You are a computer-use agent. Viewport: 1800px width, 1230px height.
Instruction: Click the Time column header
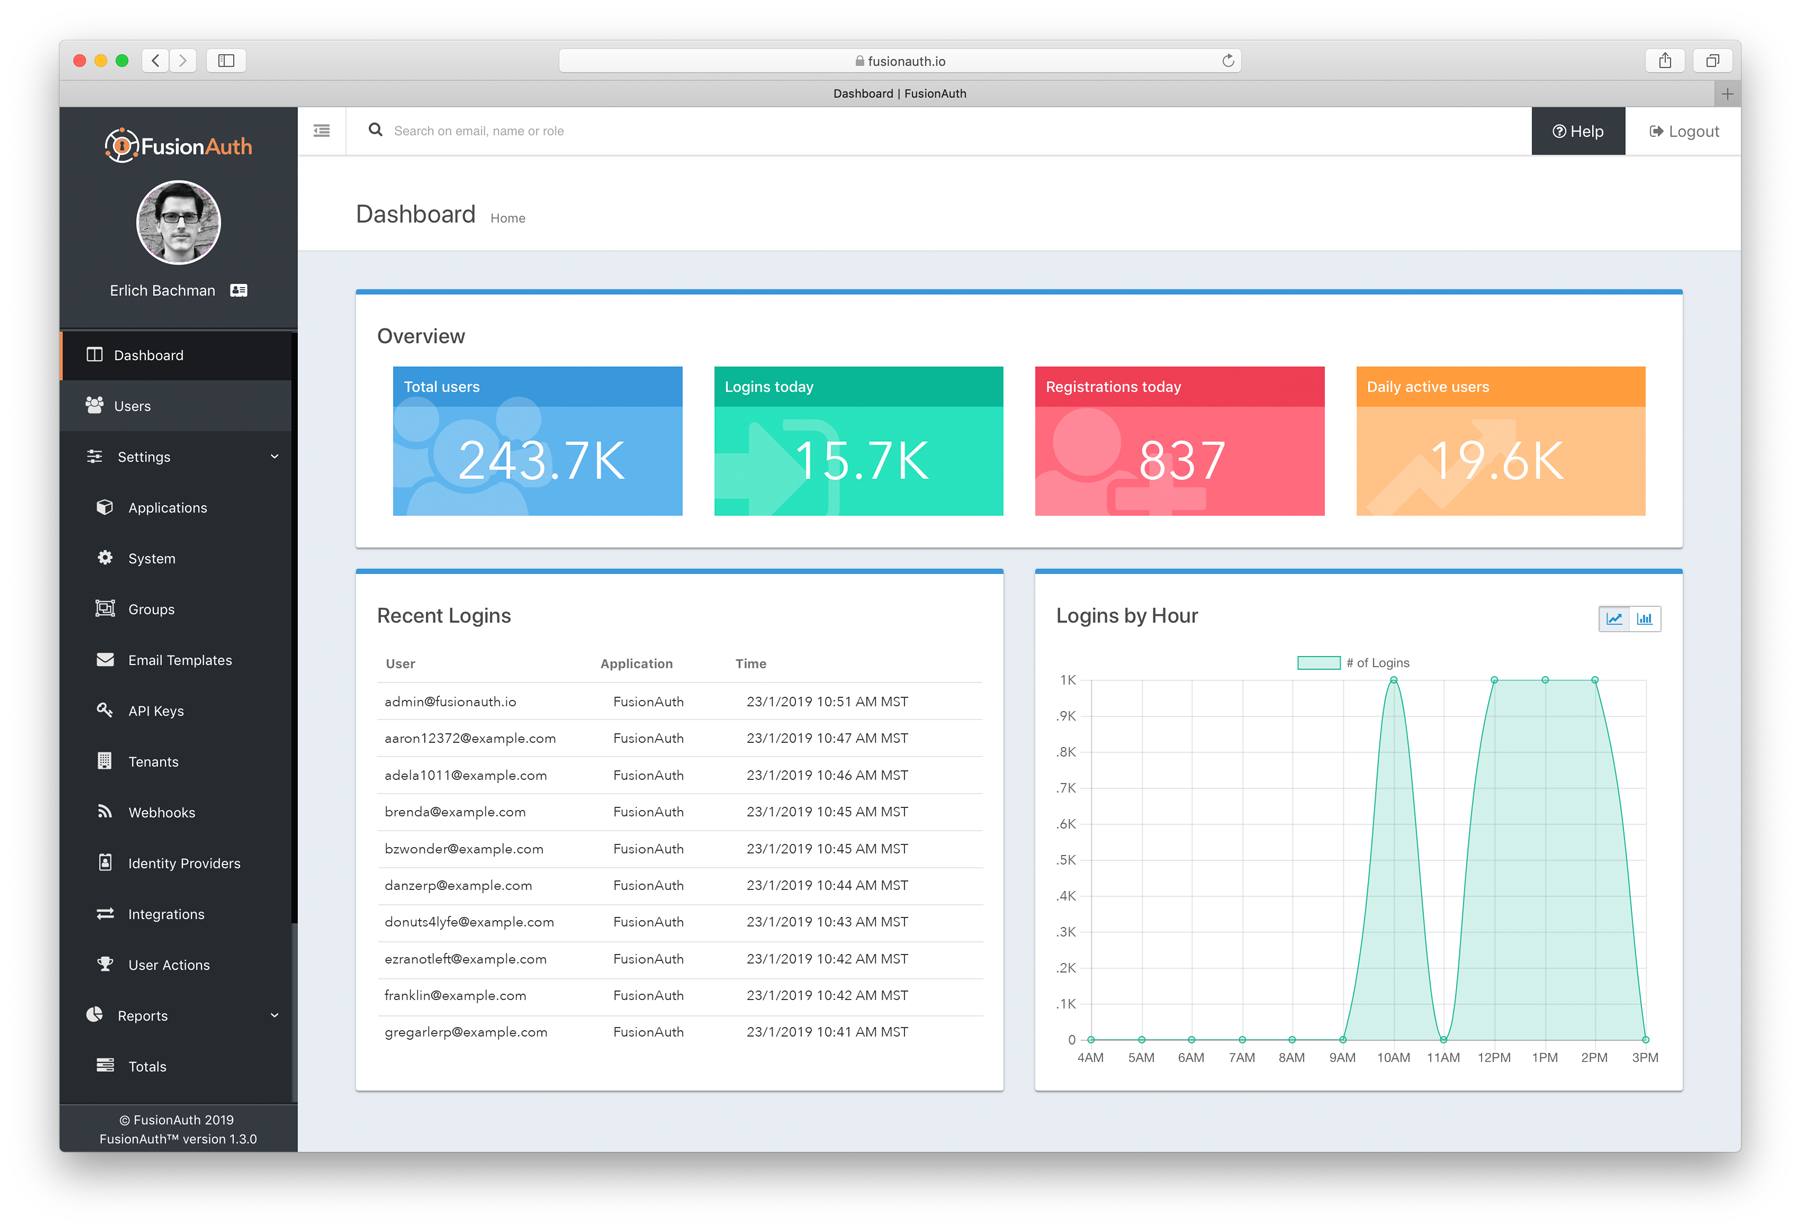tap(751, 664)
